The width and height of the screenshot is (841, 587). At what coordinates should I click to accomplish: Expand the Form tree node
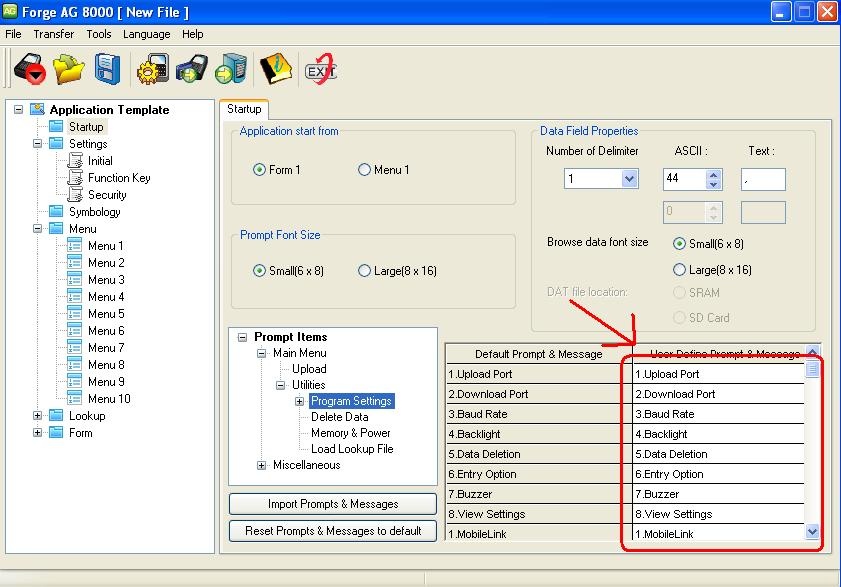coord(38,432)
